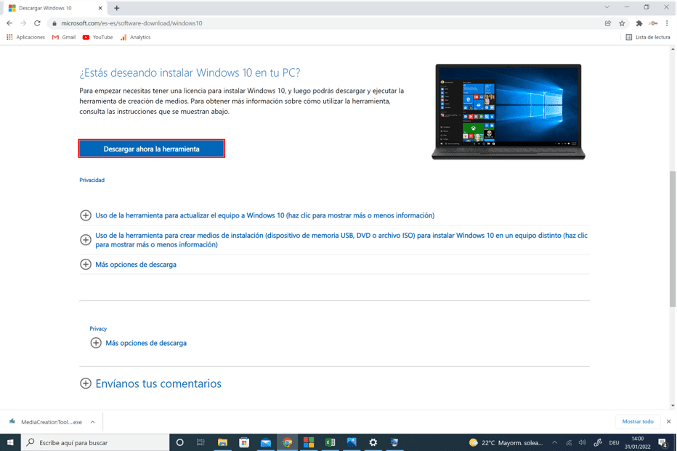Select the Descargar Windows 10 tab
Screen dimensions: 677x451
point(52,7)
